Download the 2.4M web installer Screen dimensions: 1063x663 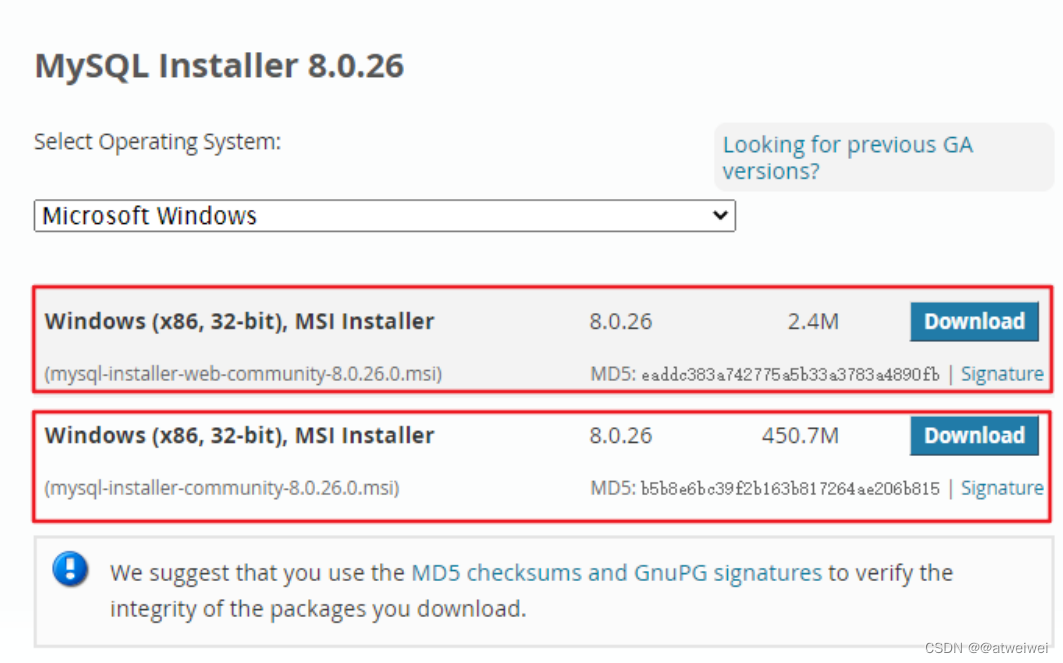coord(974,321)
